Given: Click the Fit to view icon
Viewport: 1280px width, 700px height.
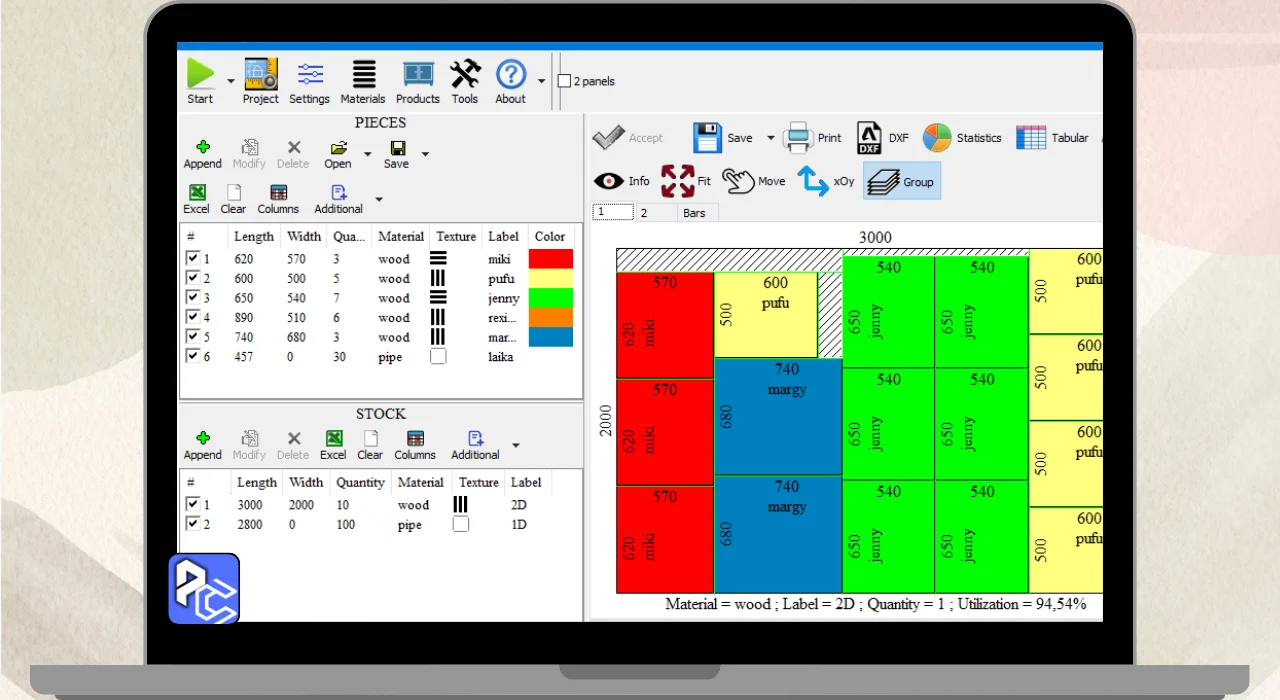Looking at the screenshot, I should 677,181.
